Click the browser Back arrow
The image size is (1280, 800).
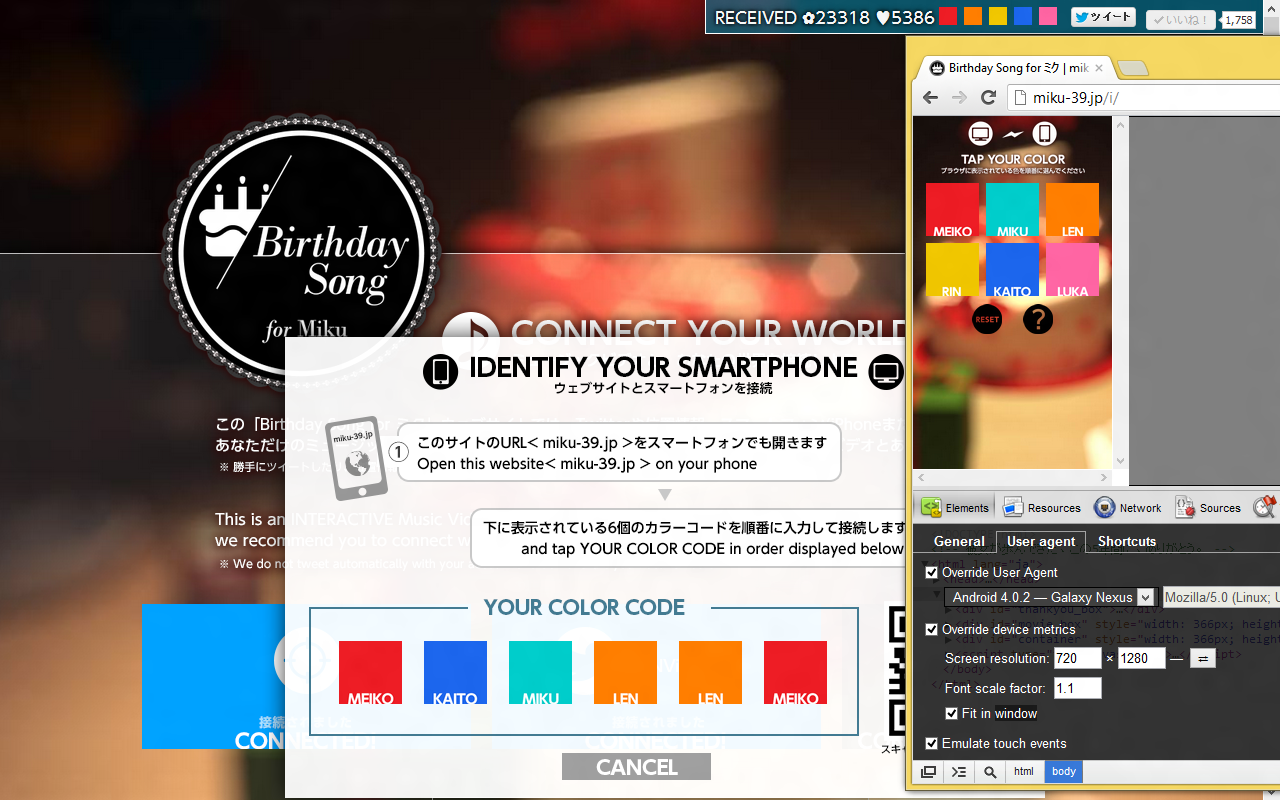coord(930,97)
